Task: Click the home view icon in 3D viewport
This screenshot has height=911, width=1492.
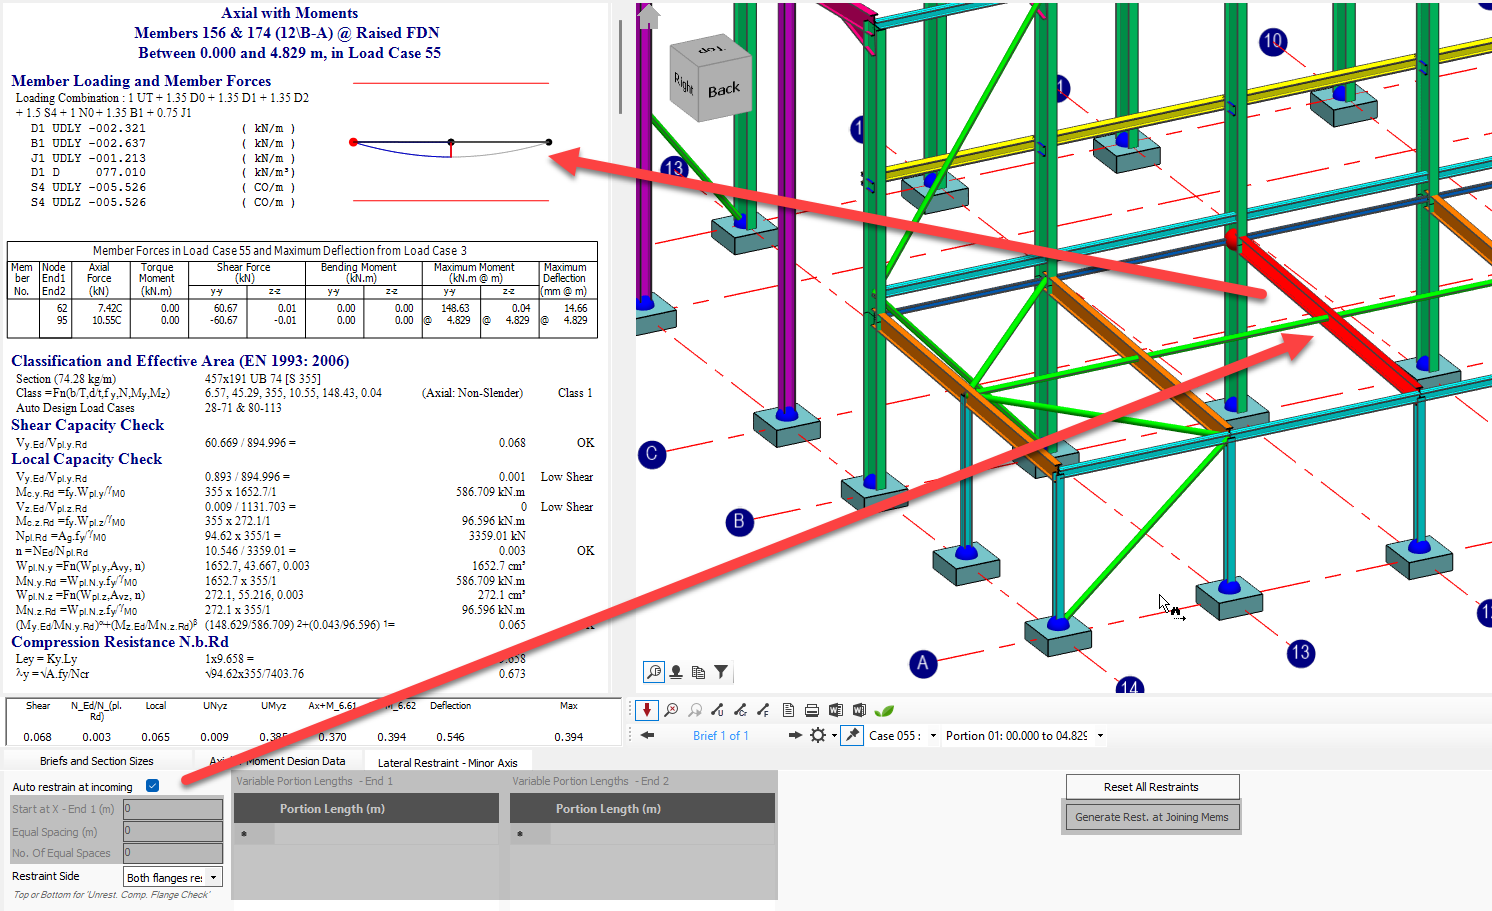Action: click(x=649, y=17)
